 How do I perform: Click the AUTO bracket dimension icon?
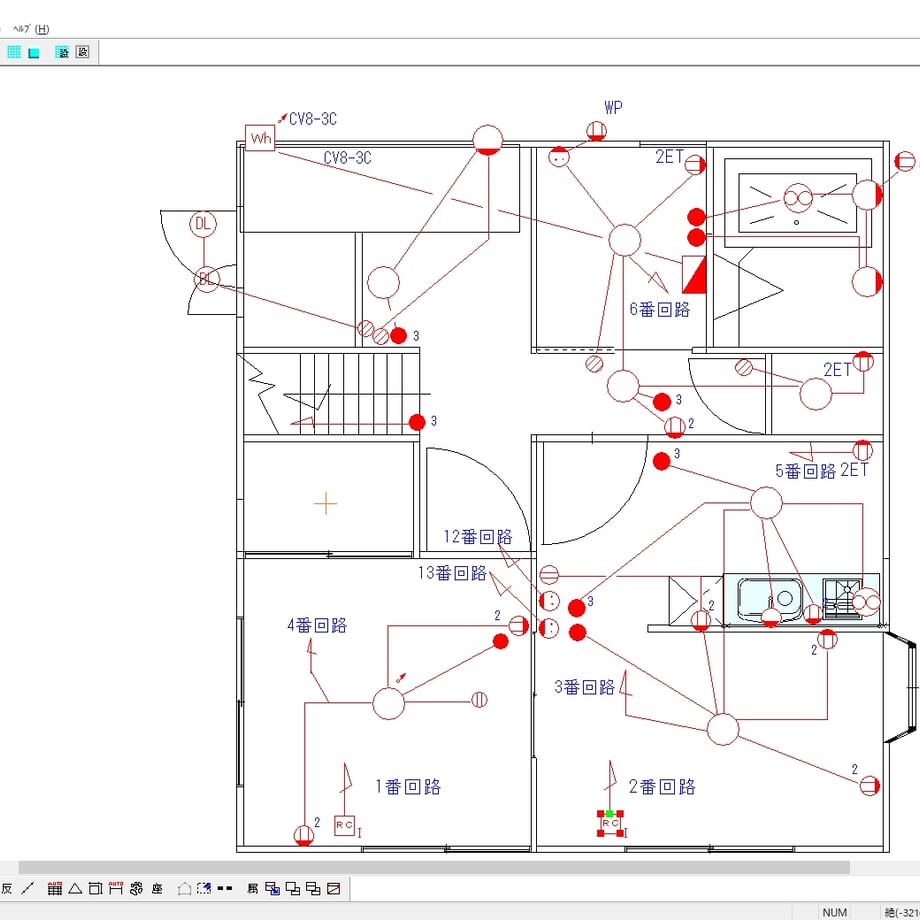pos(116,888)
